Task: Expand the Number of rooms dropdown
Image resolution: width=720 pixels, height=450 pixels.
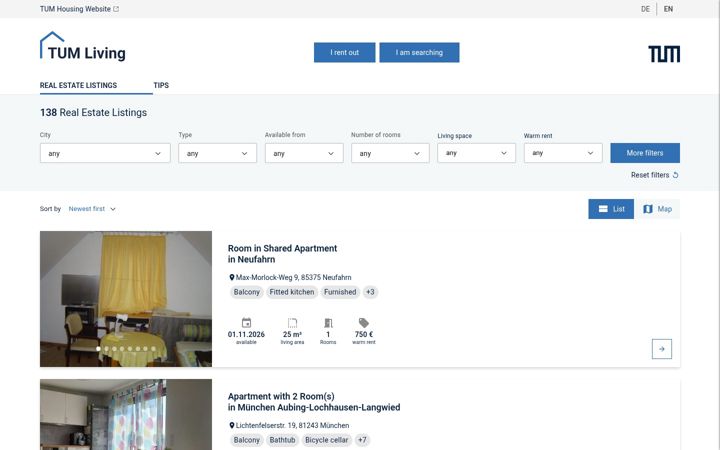Action: 390,153
